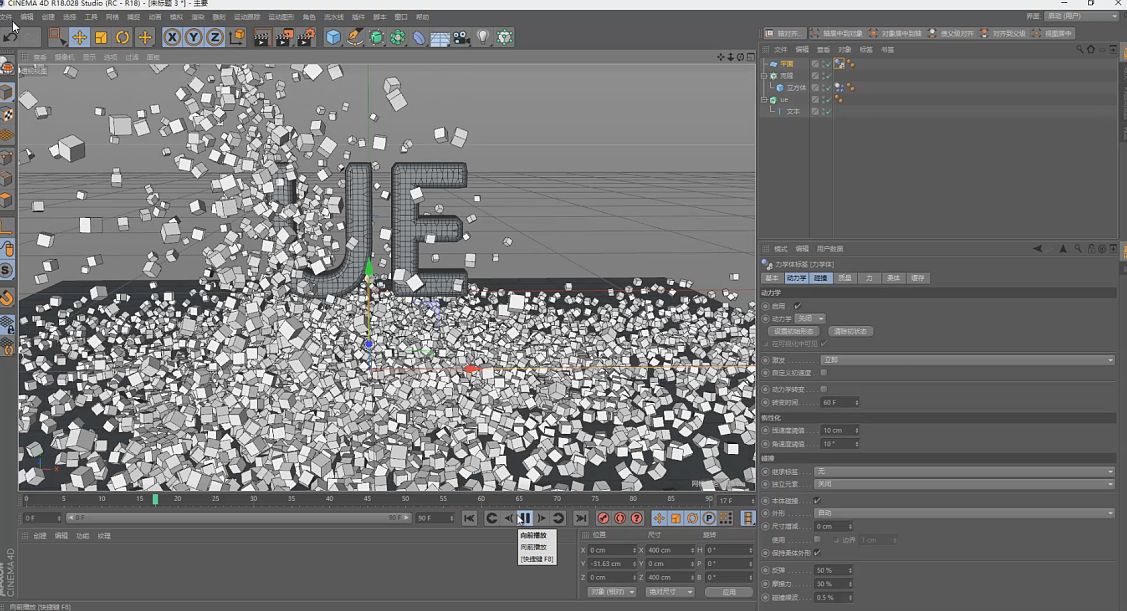1127x611 pixels.
Task: Click the 视图居中 button
Action: (1052, 33)
